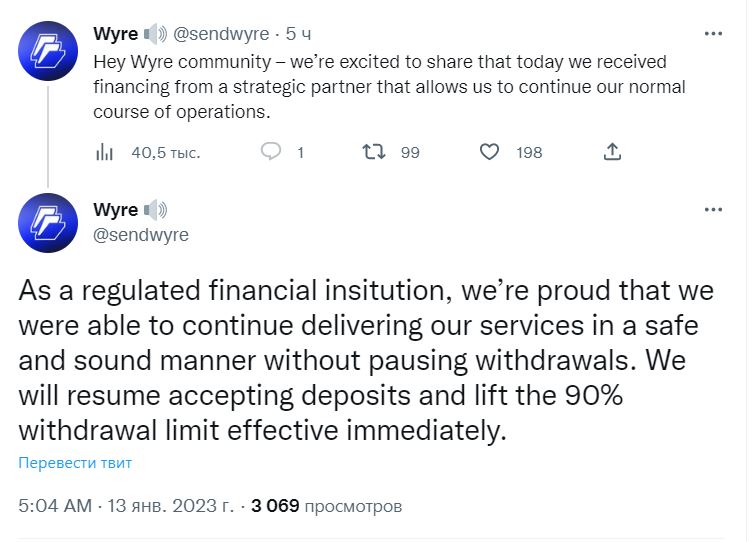Click the Wyre avatar on second tweet
The width and height of the screenshot is (753, 542).
click(x=48, y=222)
